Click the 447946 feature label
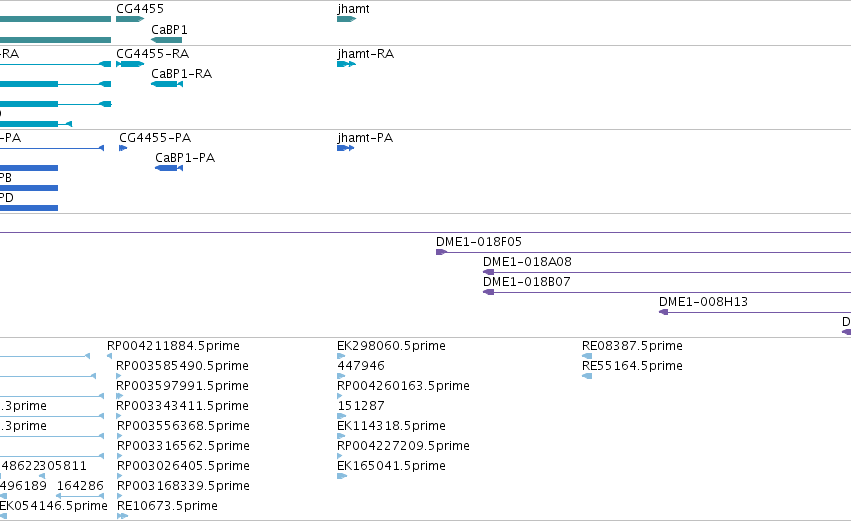The height and width of the screenshot is (521, 851). pyautogui.click(x=361, y=366)
